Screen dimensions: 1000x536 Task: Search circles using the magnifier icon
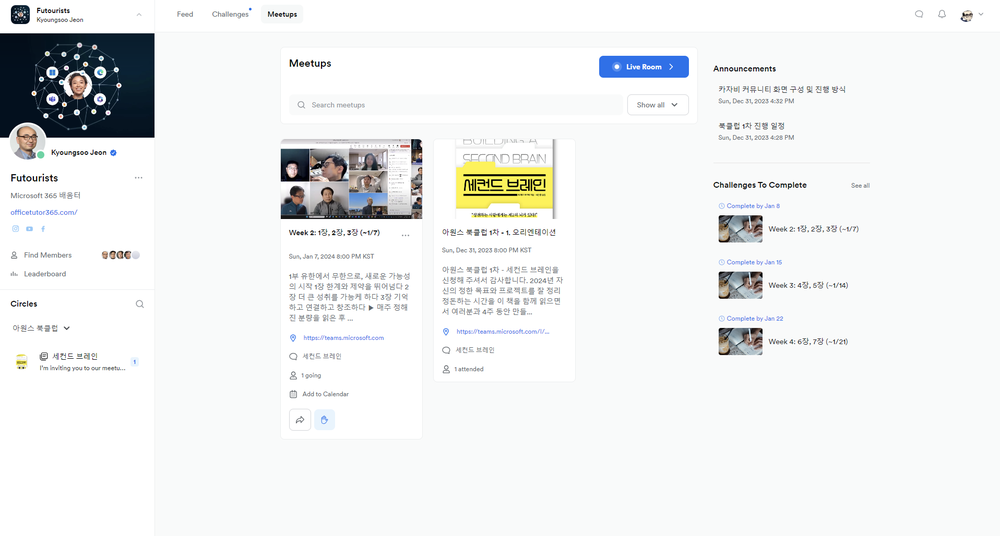coord(139,304)
